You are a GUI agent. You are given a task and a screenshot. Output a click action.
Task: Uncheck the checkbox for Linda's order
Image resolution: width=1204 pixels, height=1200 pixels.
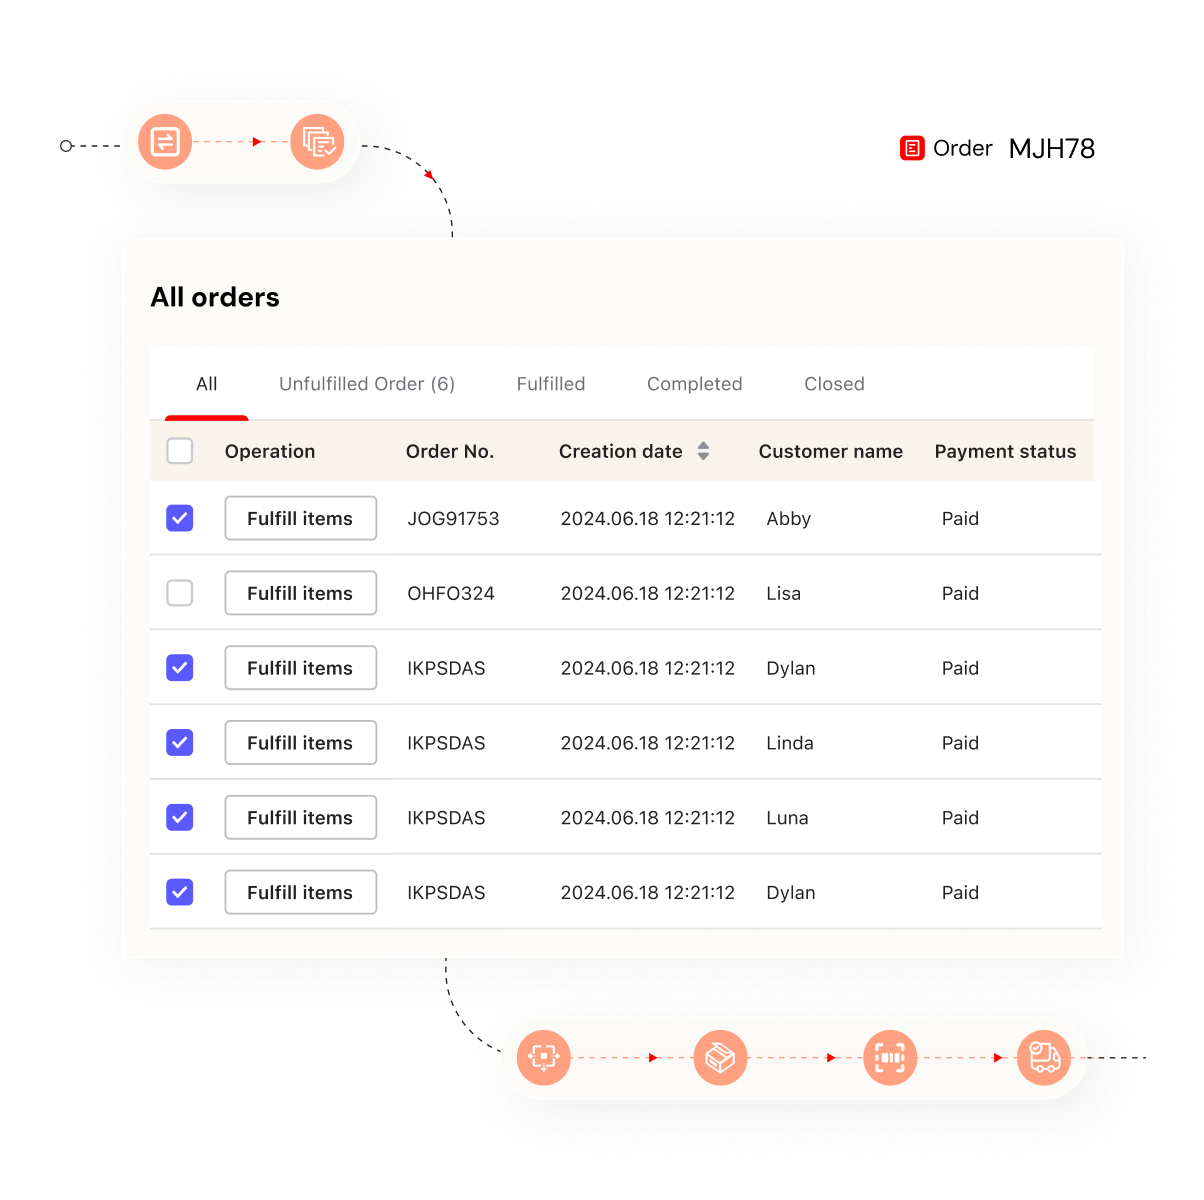[x=180, y=742]
